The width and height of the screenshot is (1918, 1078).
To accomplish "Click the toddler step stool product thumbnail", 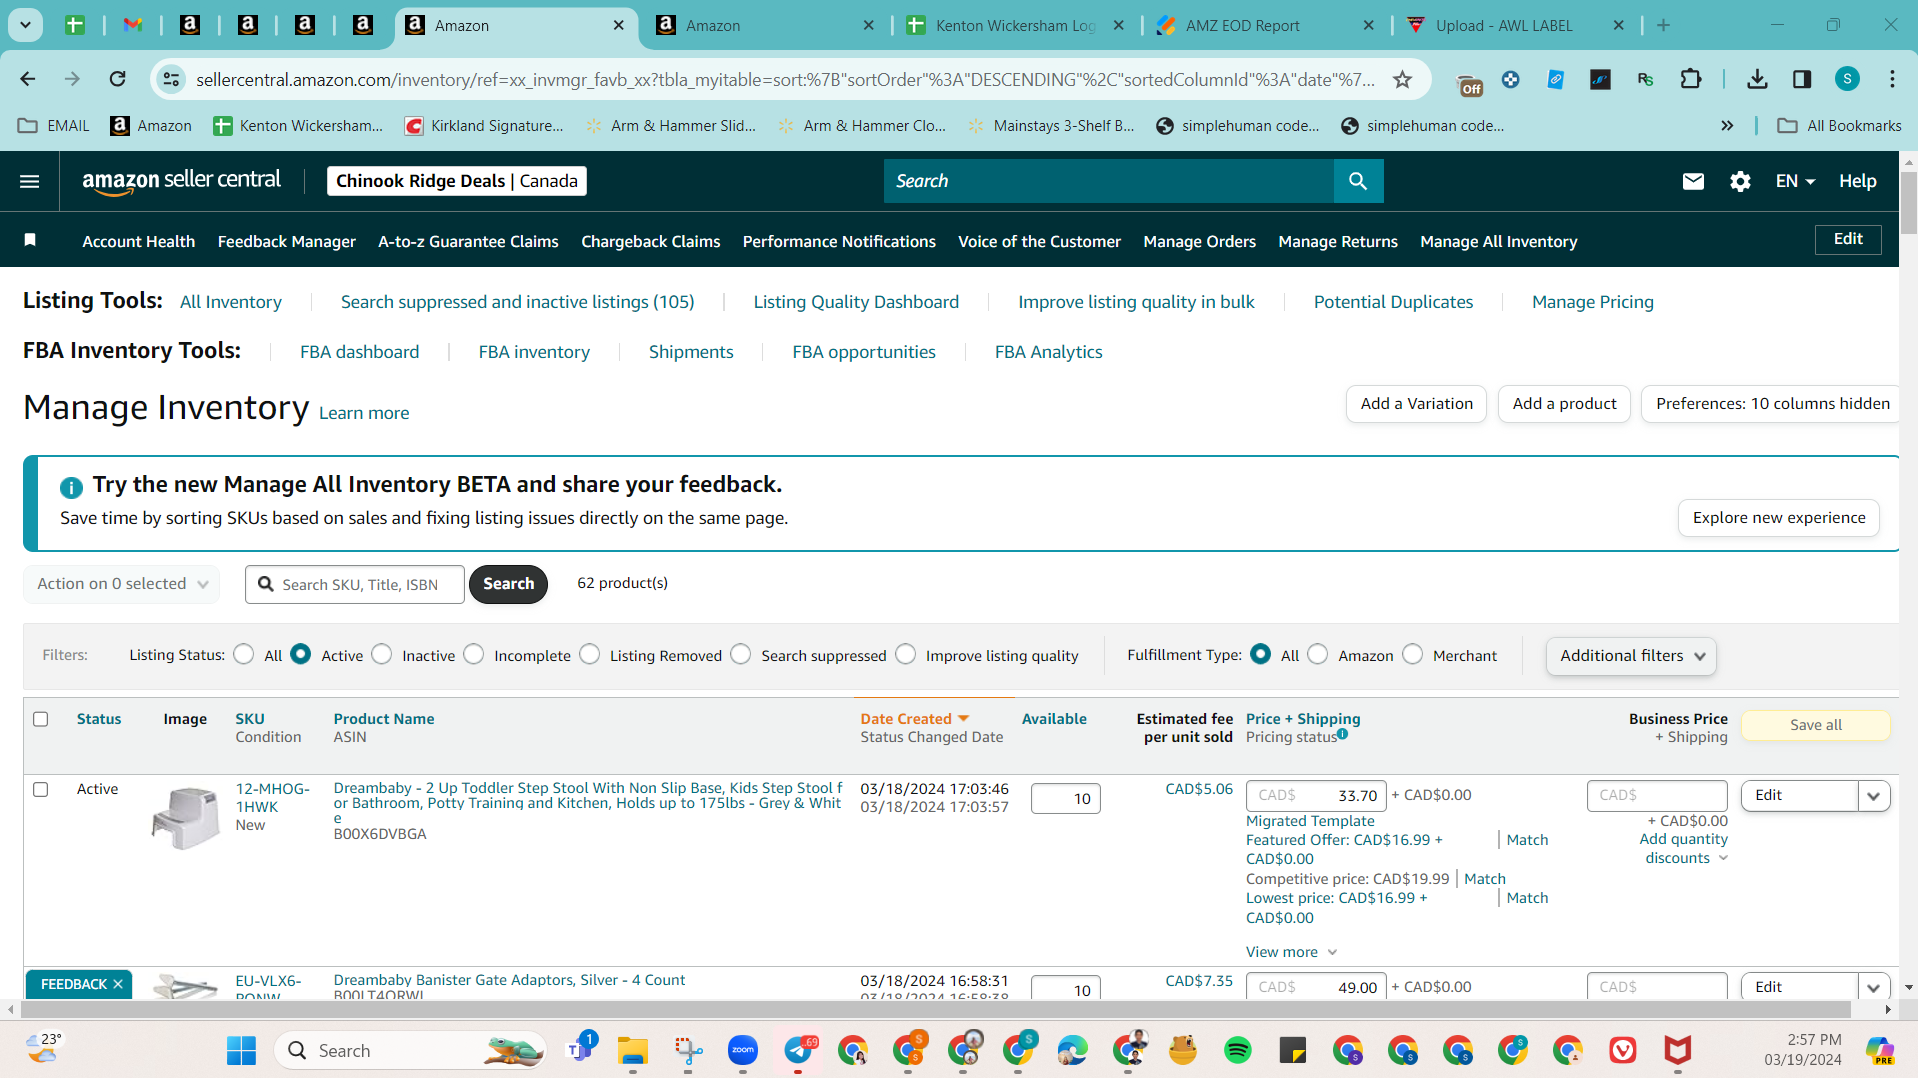I will (186, 817).
